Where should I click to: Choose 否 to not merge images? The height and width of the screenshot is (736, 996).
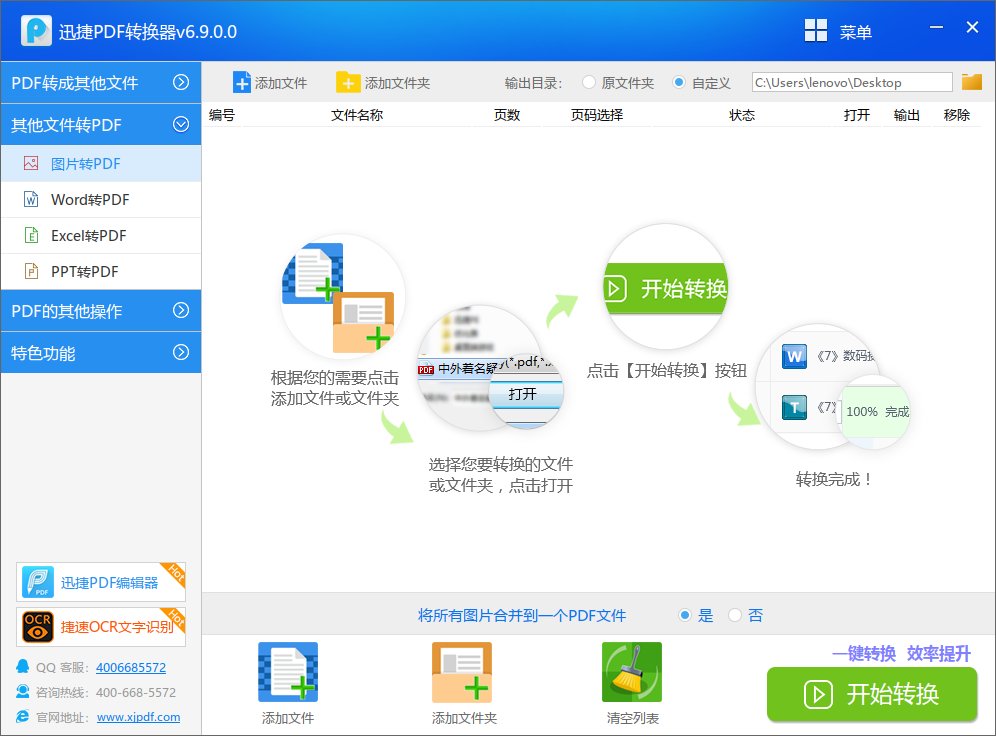click(735, 615)
